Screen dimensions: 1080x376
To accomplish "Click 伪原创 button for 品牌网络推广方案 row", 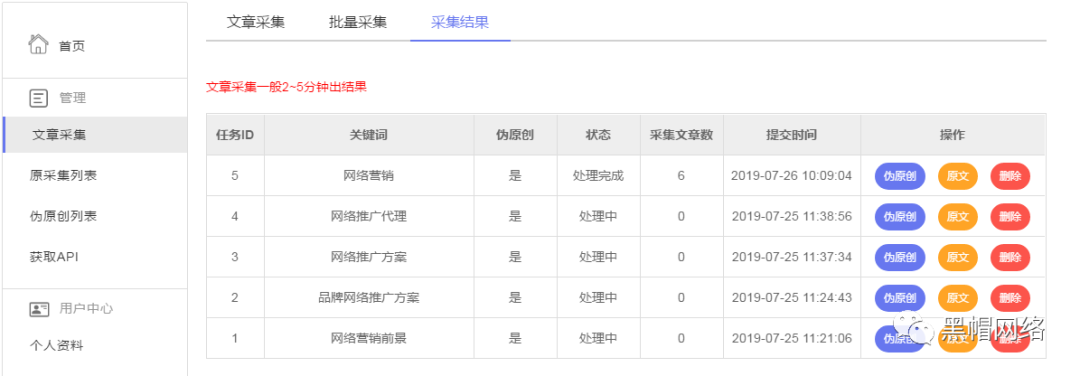I will pyautogui.click(x=900, y=298).
